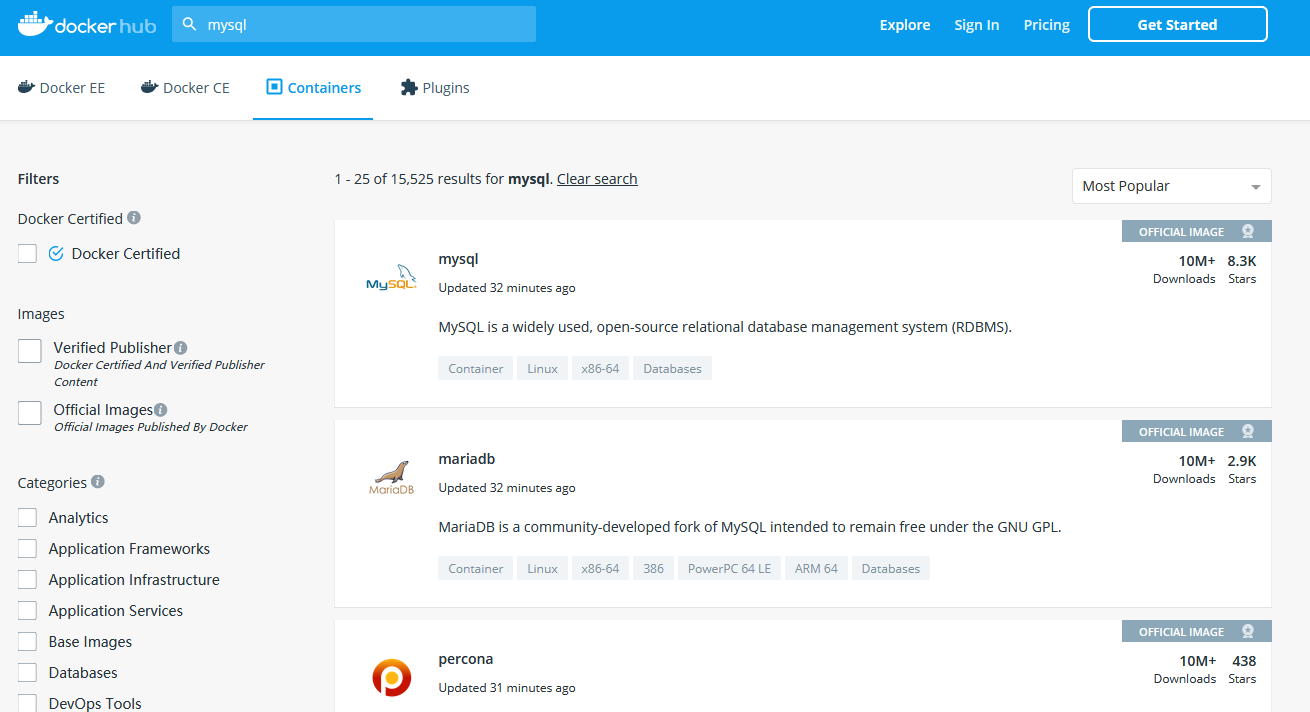Viewport: 1310px width, 712px height.
Task: Click the Docker Certified checkmark badge icon
Action: pyautogui.click(x=56, y=254)
